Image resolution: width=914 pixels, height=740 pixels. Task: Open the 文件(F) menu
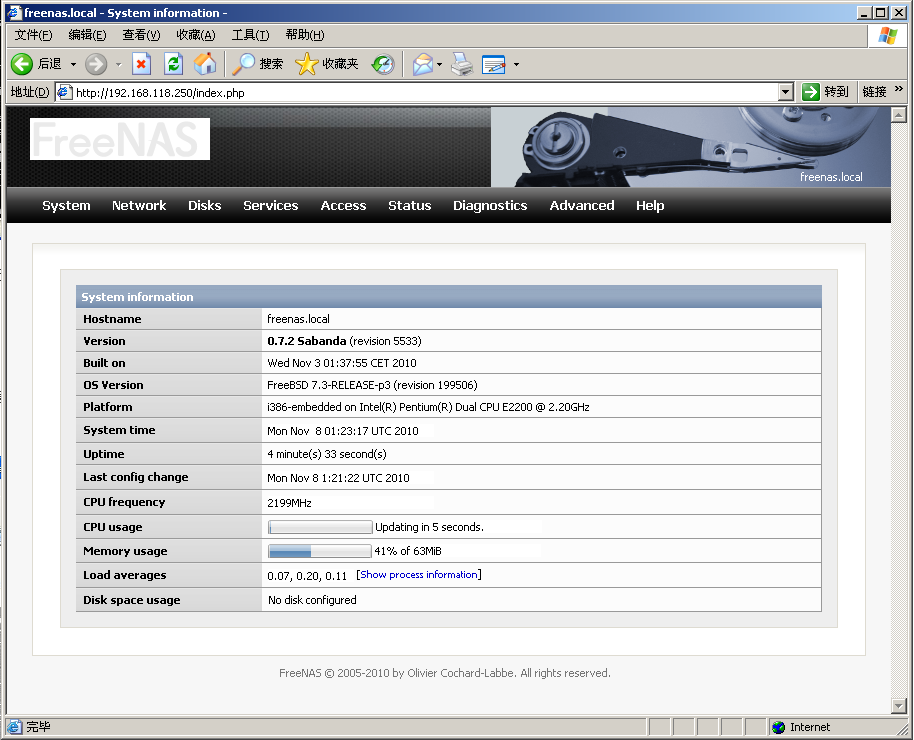click(x=33, y=35)
